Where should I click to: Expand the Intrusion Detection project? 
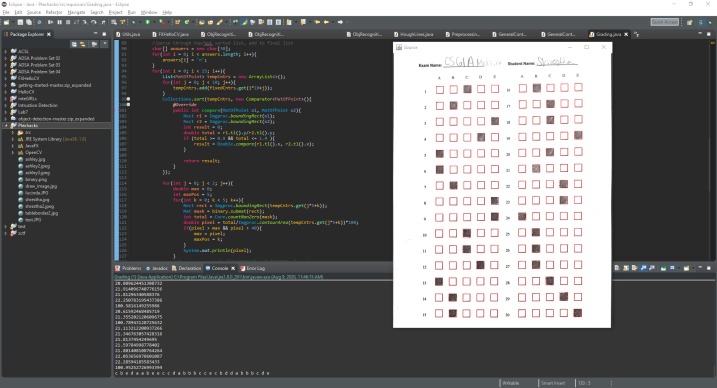[x=5, y=105]
